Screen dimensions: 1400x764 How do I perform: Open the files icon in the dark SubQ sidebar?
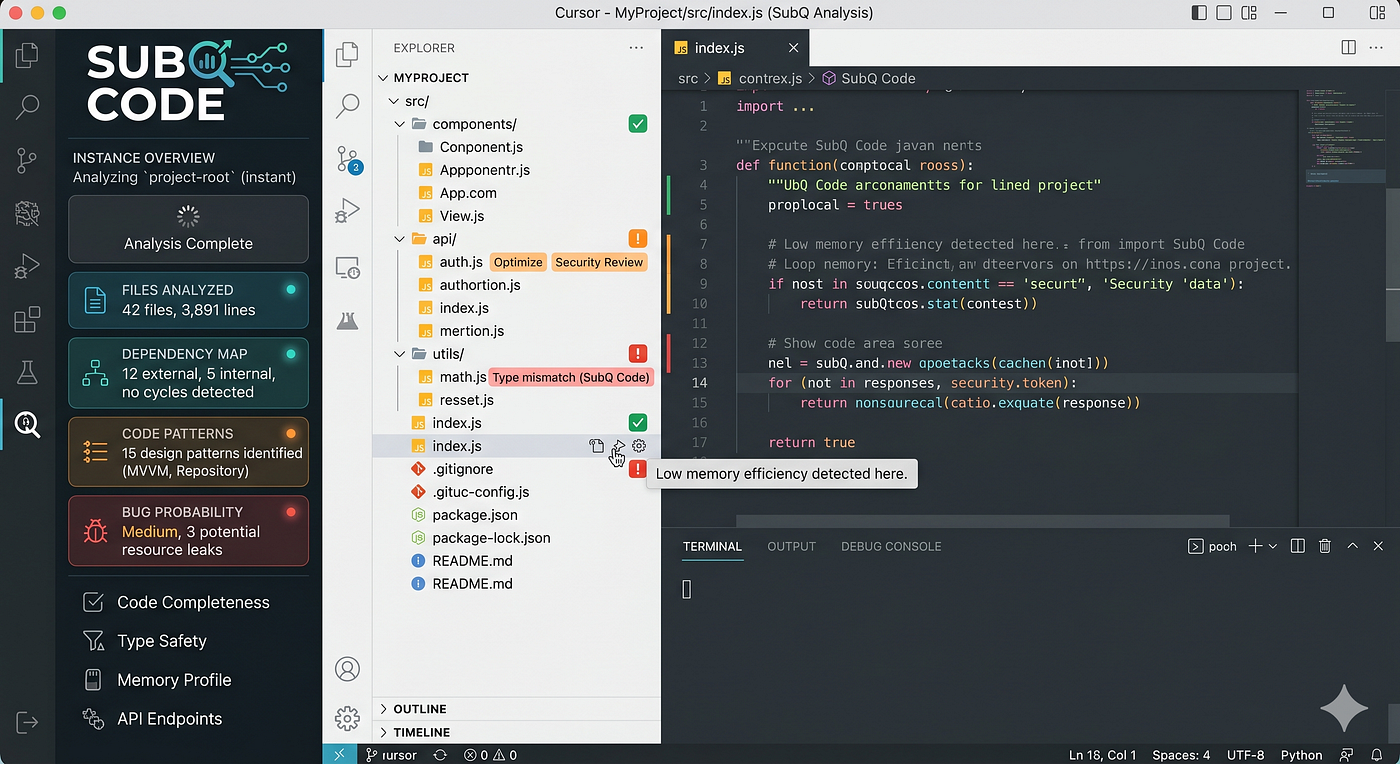click(x=27, y=55)
